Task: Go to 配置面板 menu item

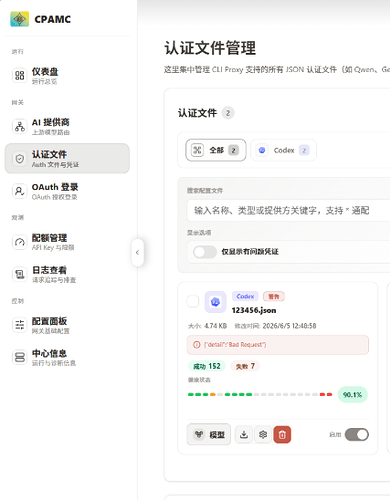Action: click(67, 325)
